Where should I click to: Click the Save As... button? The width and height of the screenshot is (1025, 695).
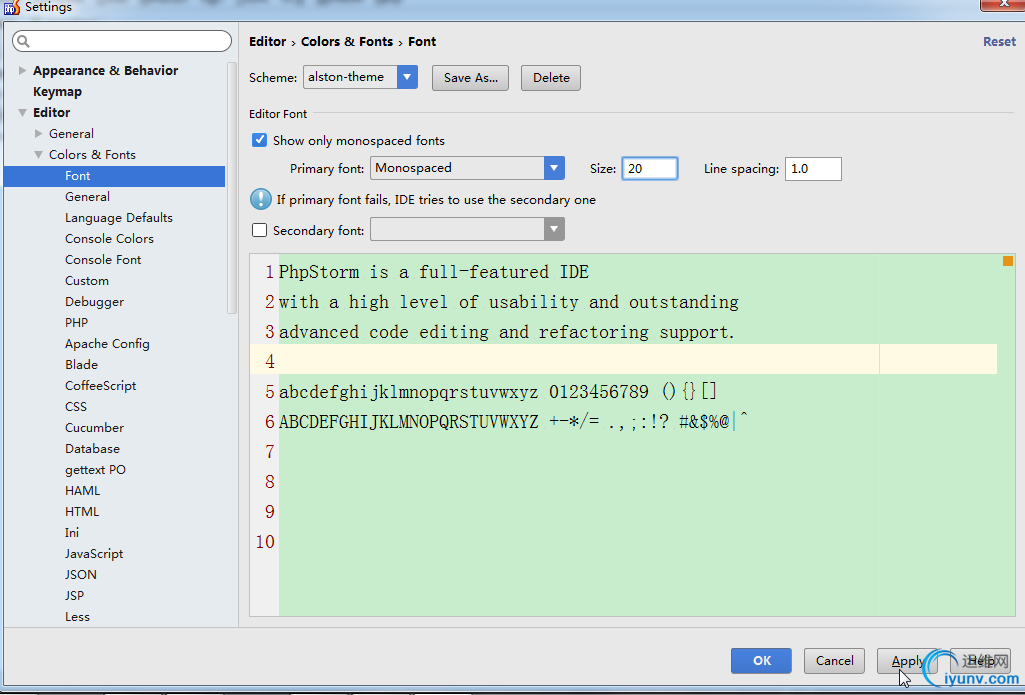(x=471, y=78)
